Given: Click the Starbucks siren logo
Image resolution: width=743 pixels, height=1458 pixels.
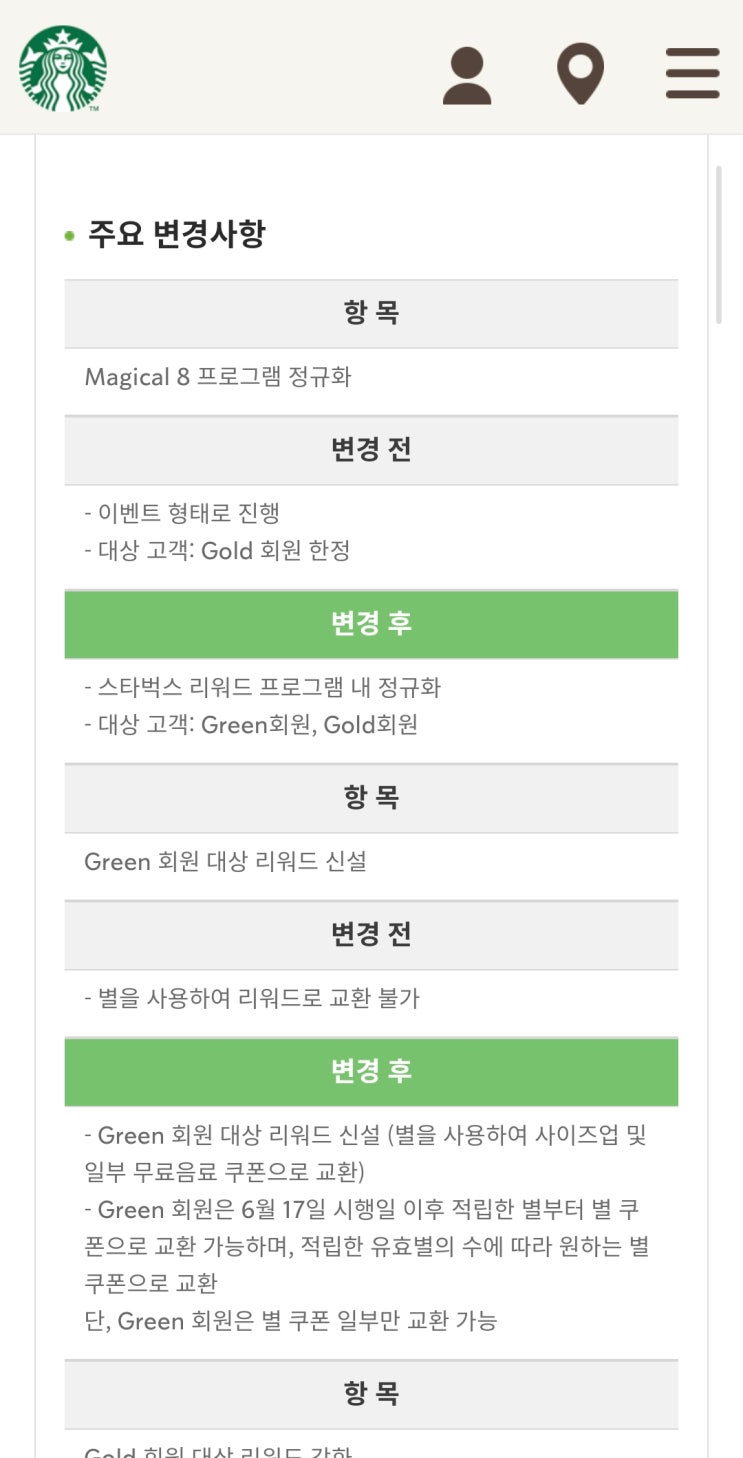Looking at the screenshot, I should click(62, 68).
